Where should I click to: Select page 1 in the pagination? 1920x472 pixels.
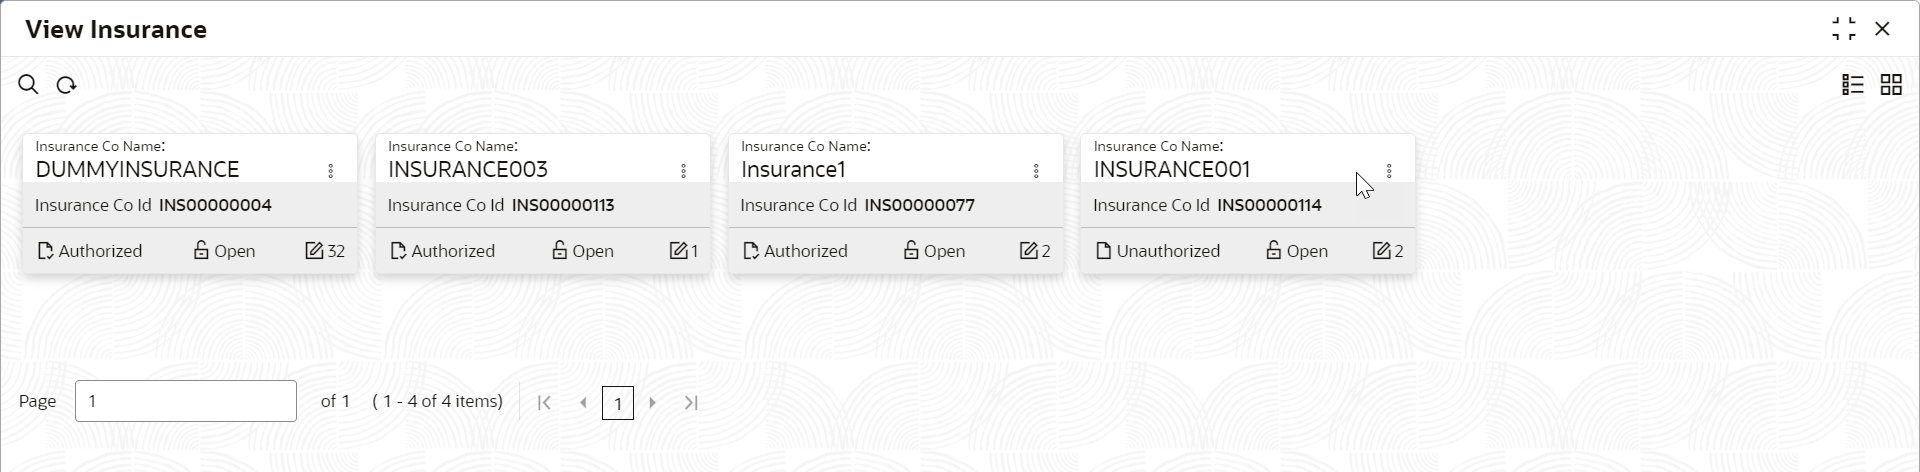click(618, 403)
